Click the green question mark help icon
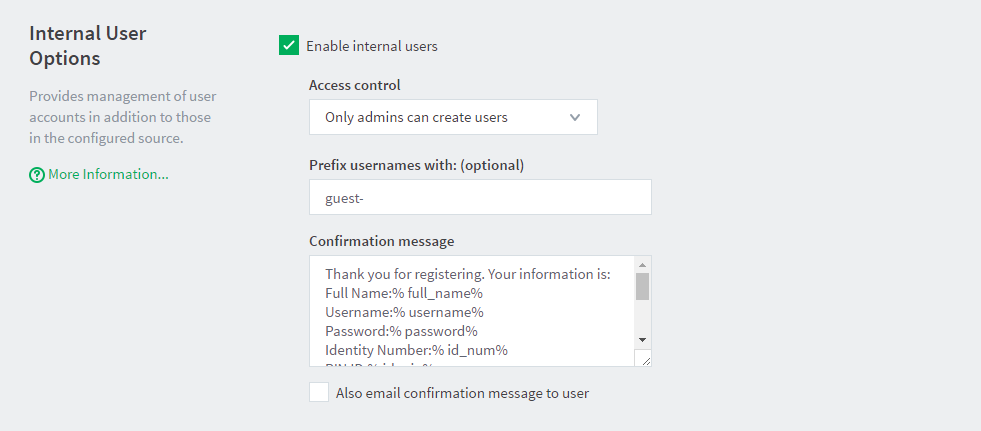 click(x=37, y=175)
